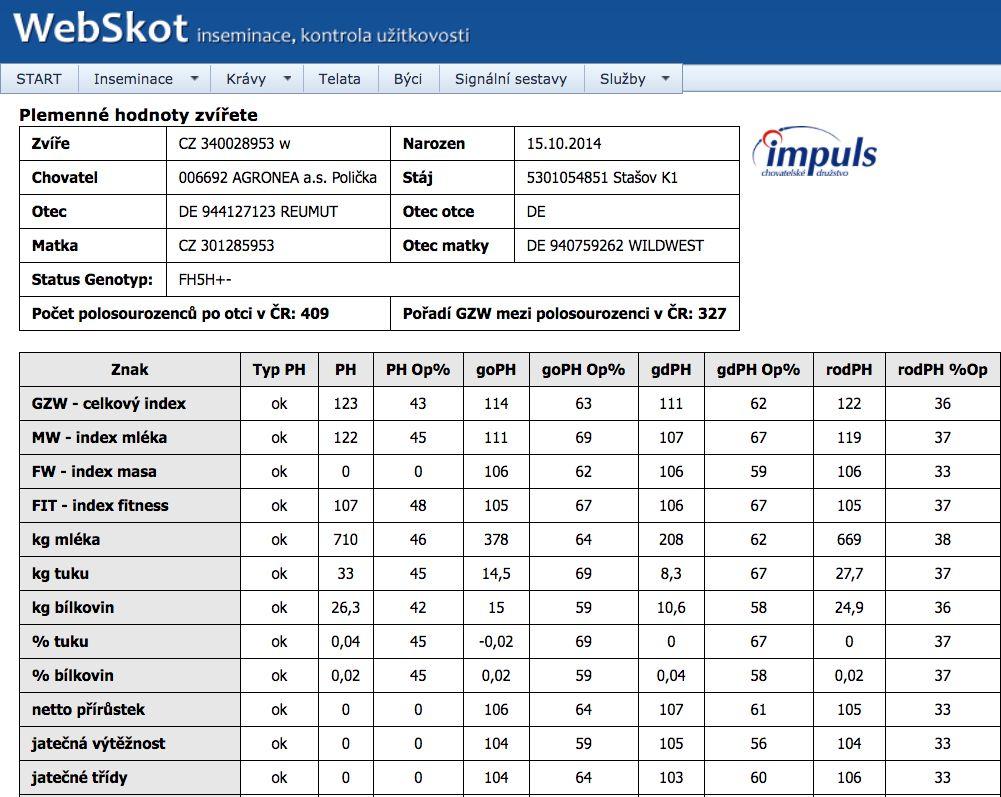Select birth date 15.10.2014
Viewport: 1001px width, 797px height.
coord(564,144)
